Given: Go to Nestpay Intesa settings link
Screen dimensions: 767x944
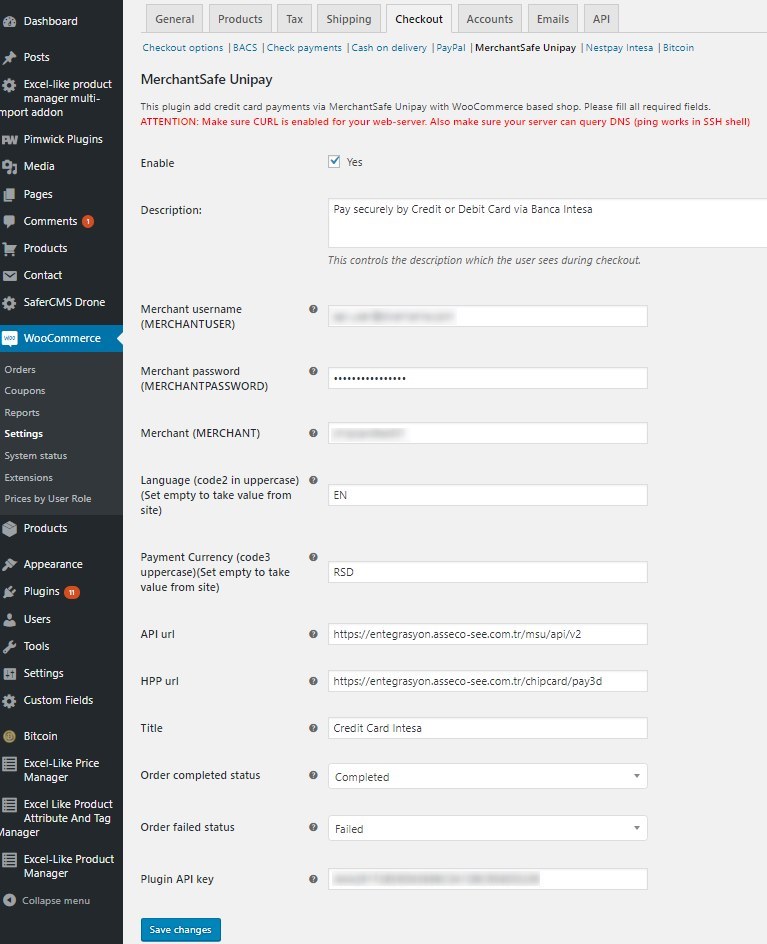Looking at the screenshot, I should 619,47.
